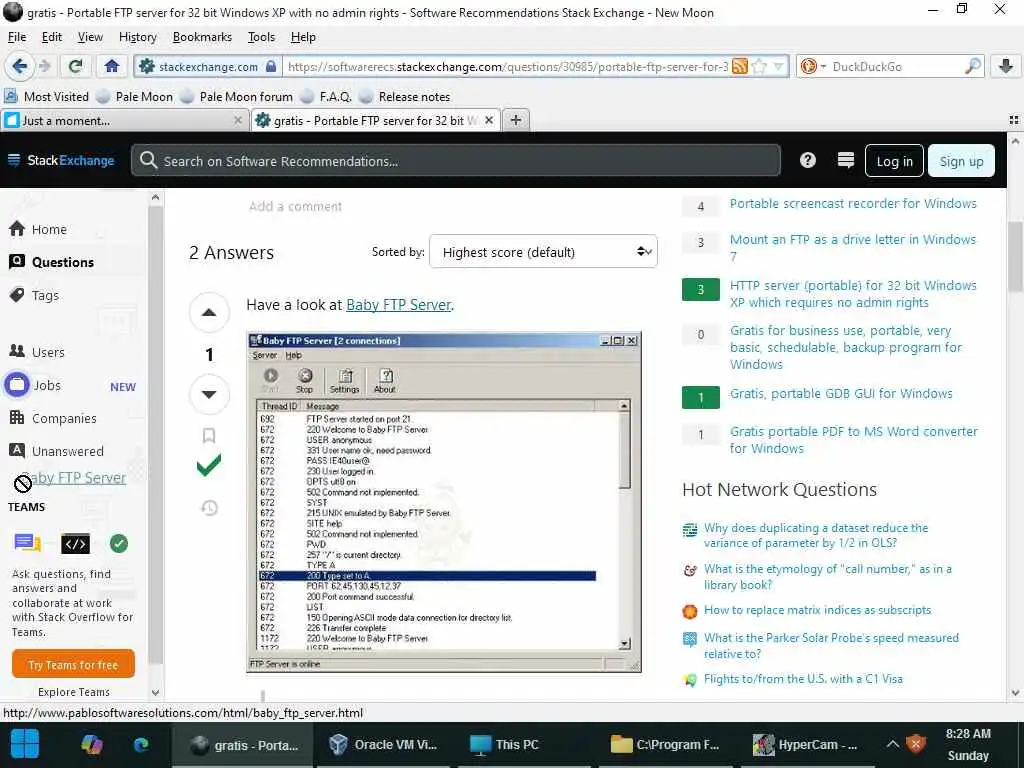The width and height of the screenshot is (1024, 768).
Task: Launch Copilot from the taskbar
Action: point(91,744)
